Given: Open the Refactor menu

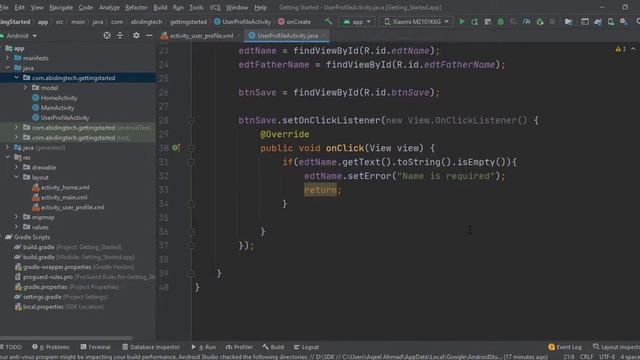Looking at the screenshot, I should click(x=136, y=7).
